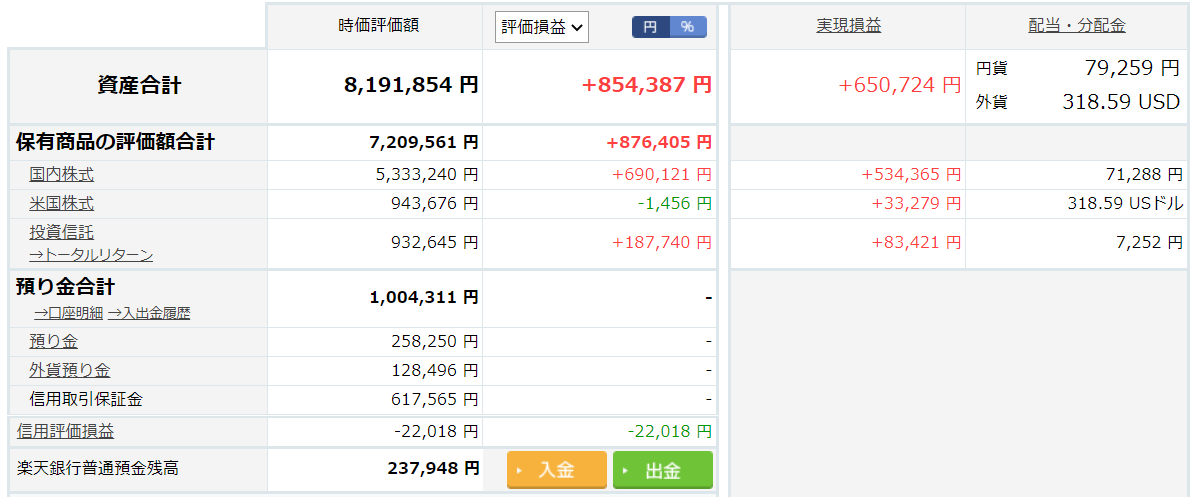Select investment trust gain +187,740 円
1197x497 pixels.
point(662,243)
